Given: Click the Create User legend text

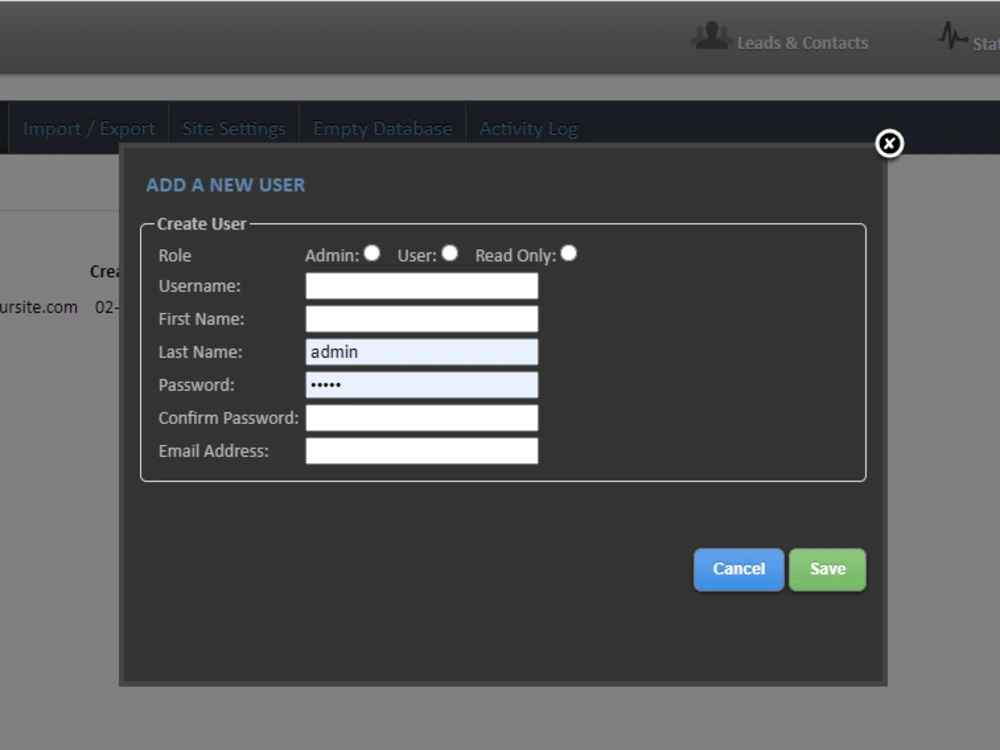Looking at the screenshot, I should point(202,224).
